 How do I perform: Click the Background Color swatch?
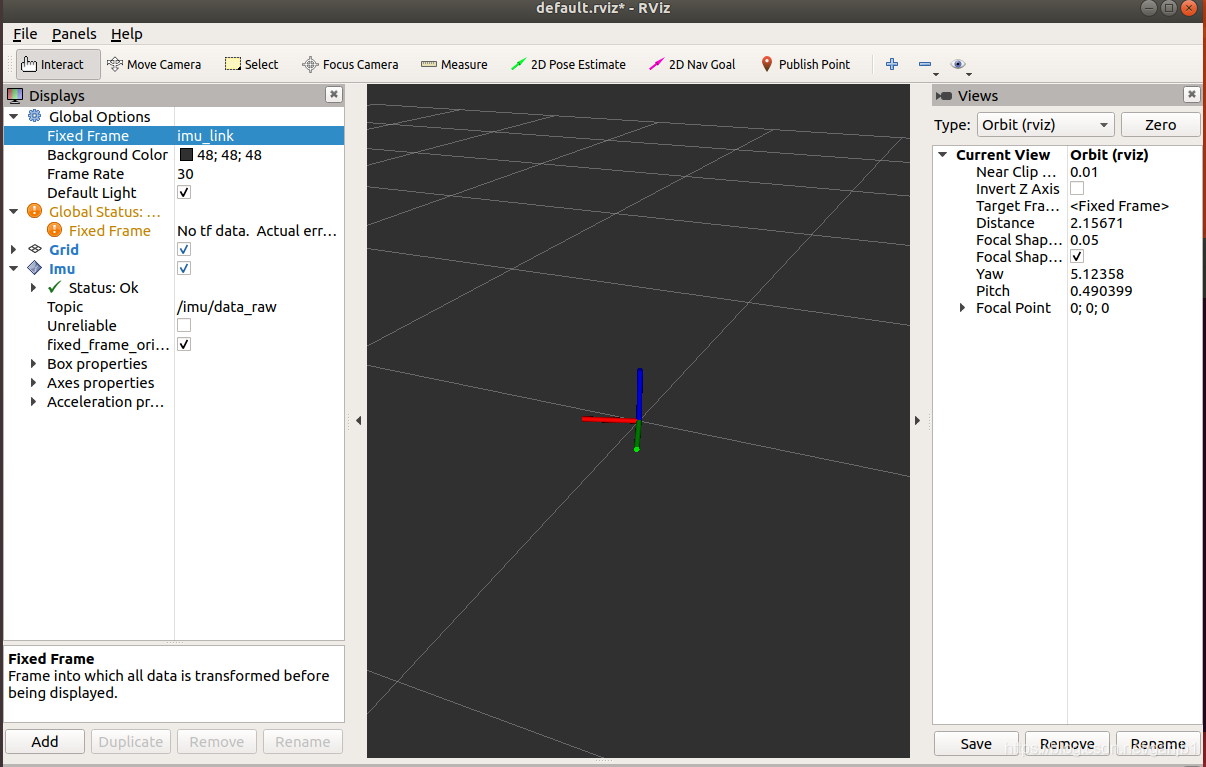tap(186, 155)
